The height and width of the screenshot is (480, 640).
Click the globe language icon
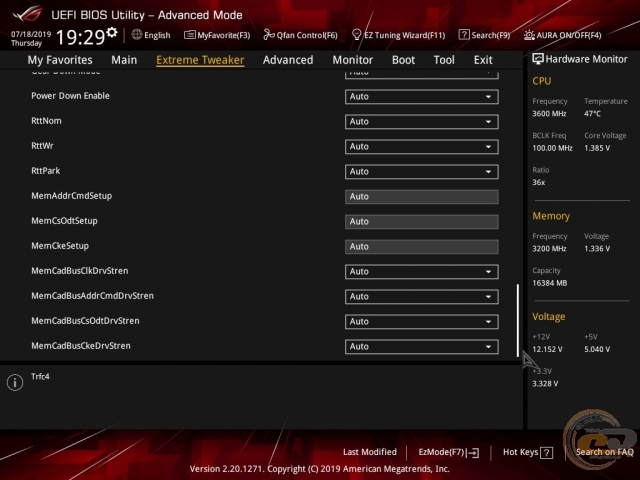click(137, 35)
